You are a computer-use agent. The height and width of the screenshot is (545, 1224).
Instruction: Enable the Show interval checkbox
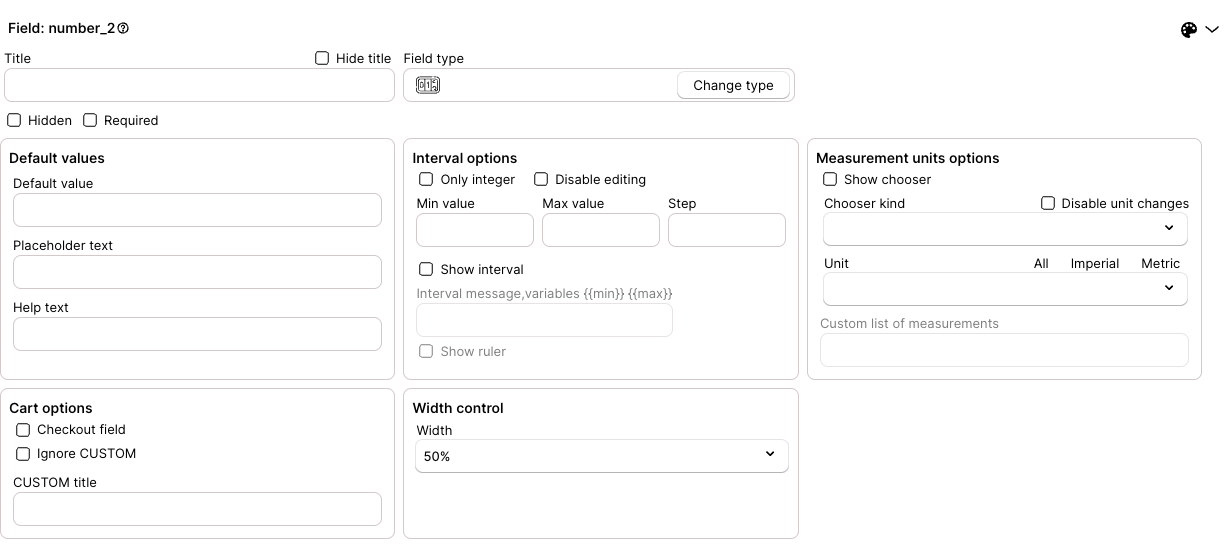426,269
